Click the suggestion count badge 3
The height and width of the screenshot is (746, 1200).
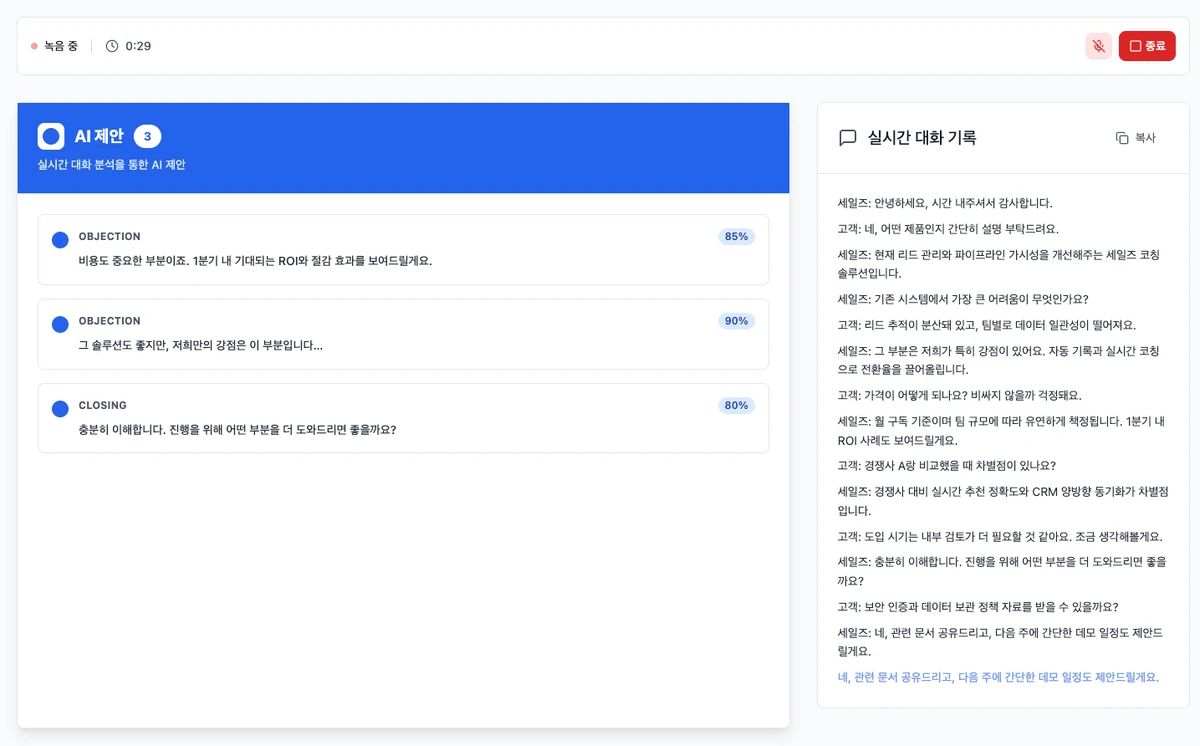click(x=148, y=136)
